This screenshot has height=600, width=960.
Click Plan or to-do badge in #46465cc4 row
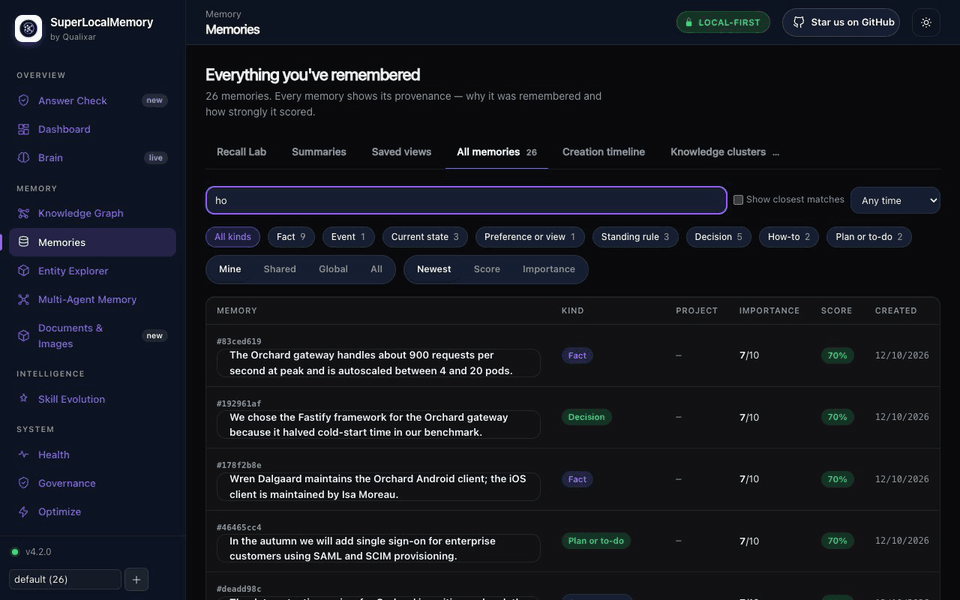pos(596,541)
